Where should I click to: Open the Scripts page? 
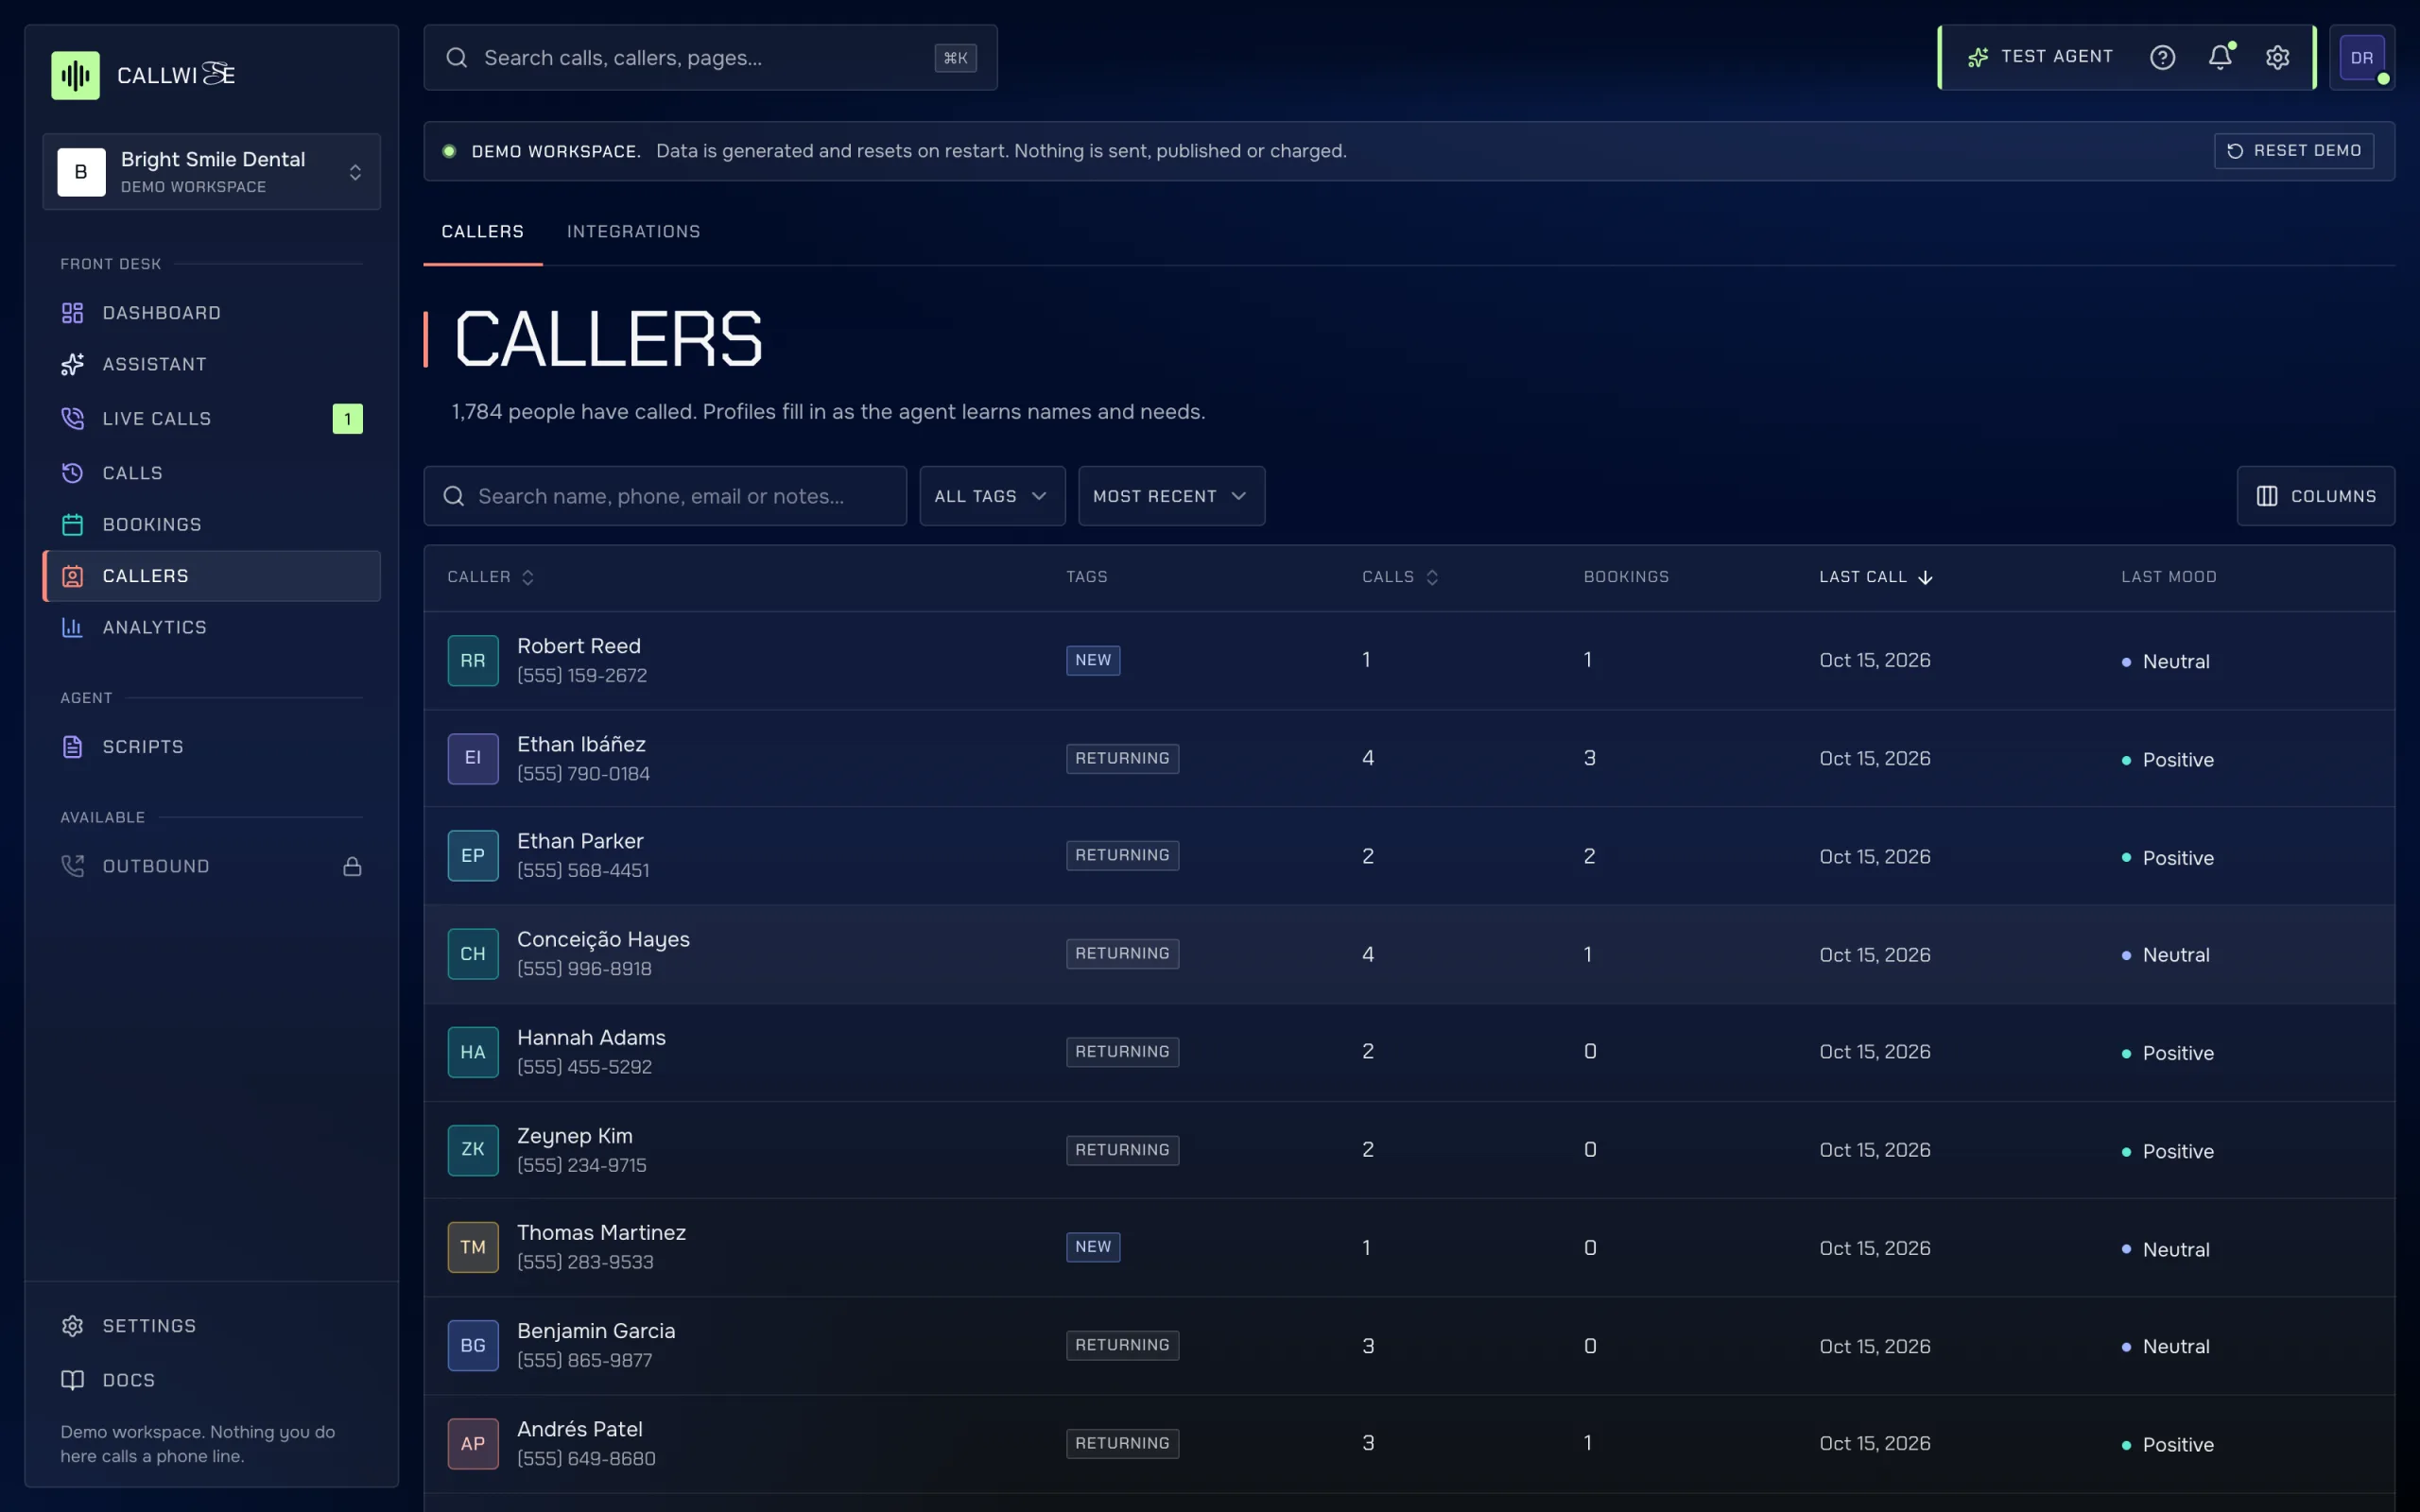click(x=211, y=746)
